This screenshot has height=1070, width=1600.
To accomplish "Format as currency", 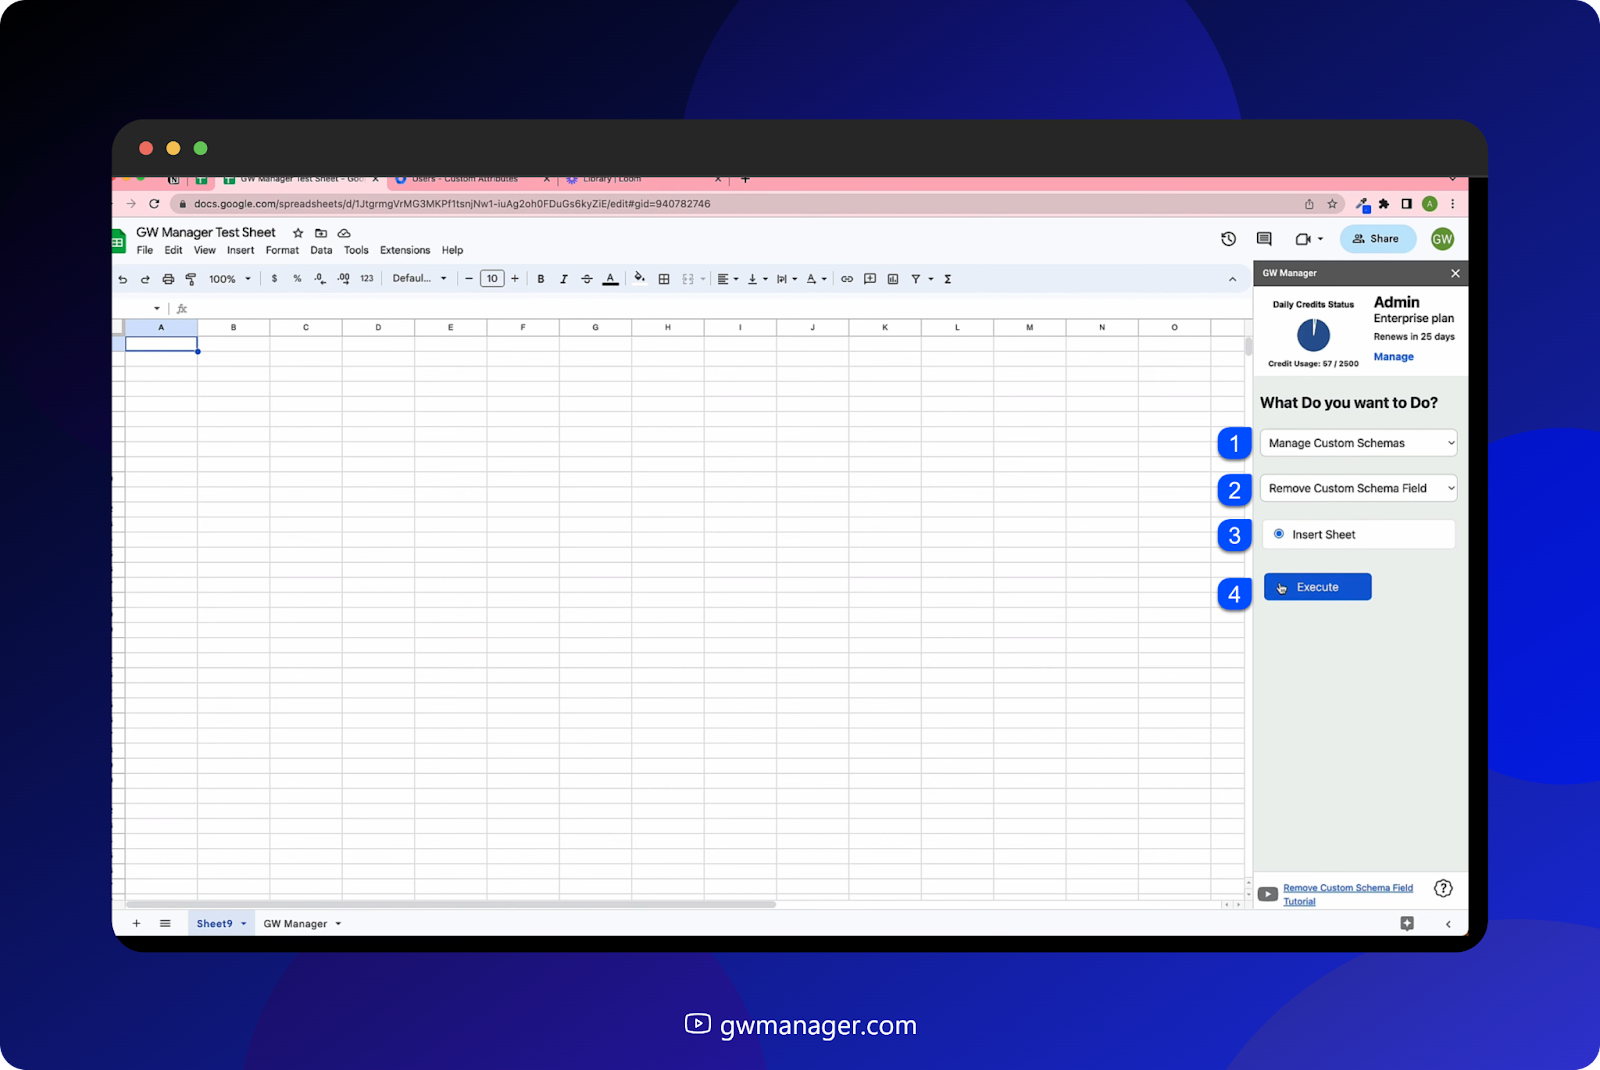I will pos(274,279).
